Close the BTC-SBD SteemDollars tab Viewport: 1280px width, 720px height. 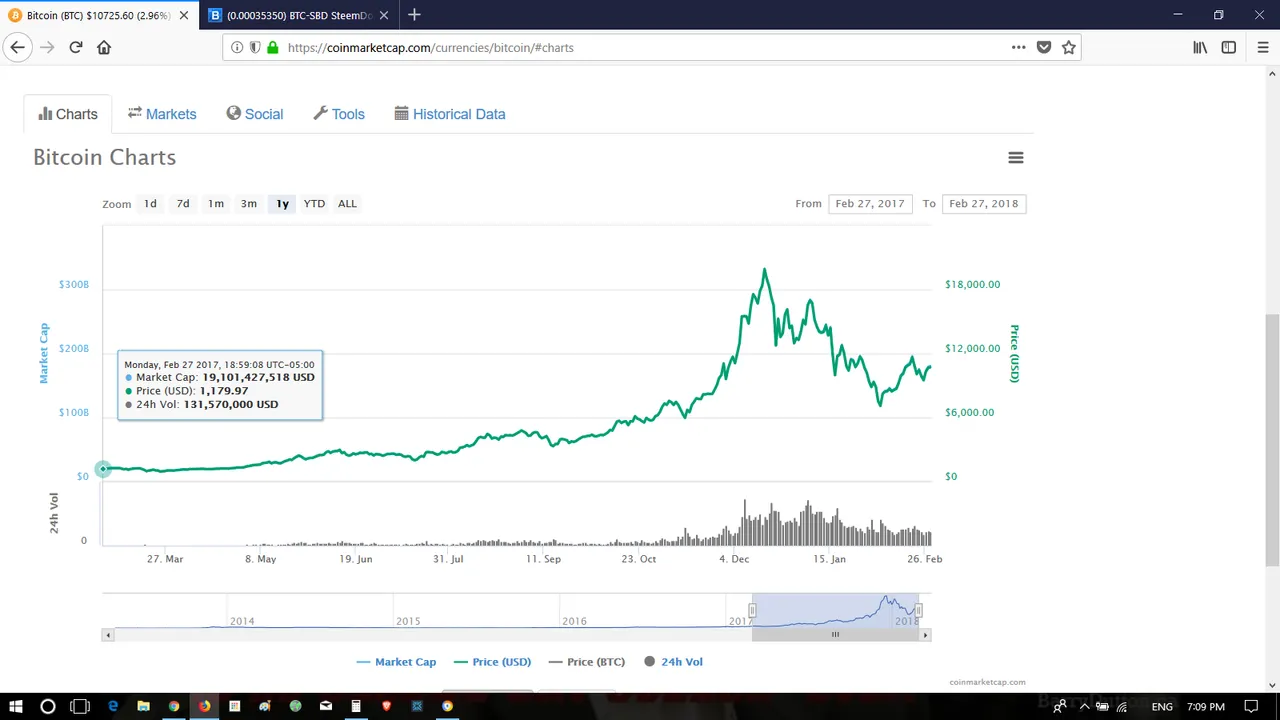click(385, 15)
